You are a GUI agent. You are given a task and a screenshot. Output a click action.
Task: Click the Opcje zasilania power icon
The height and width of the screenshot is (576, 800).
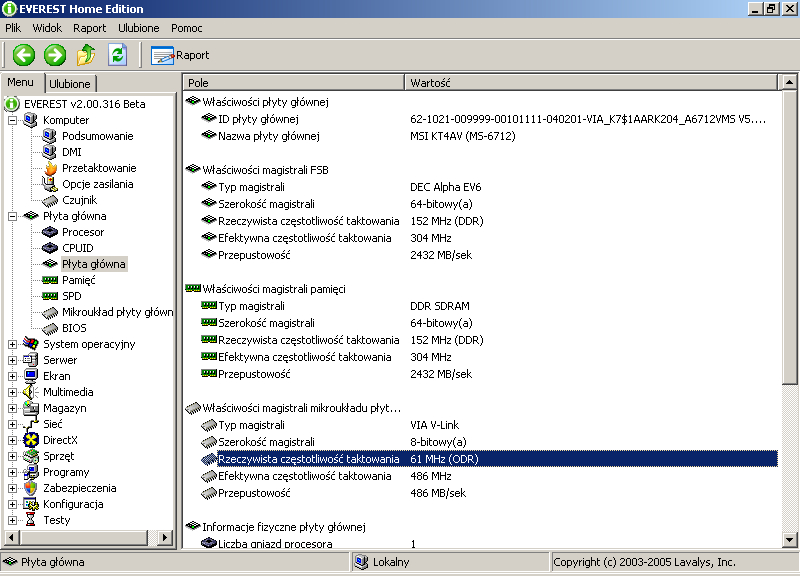pyautogui.click(x=49, y=184)
